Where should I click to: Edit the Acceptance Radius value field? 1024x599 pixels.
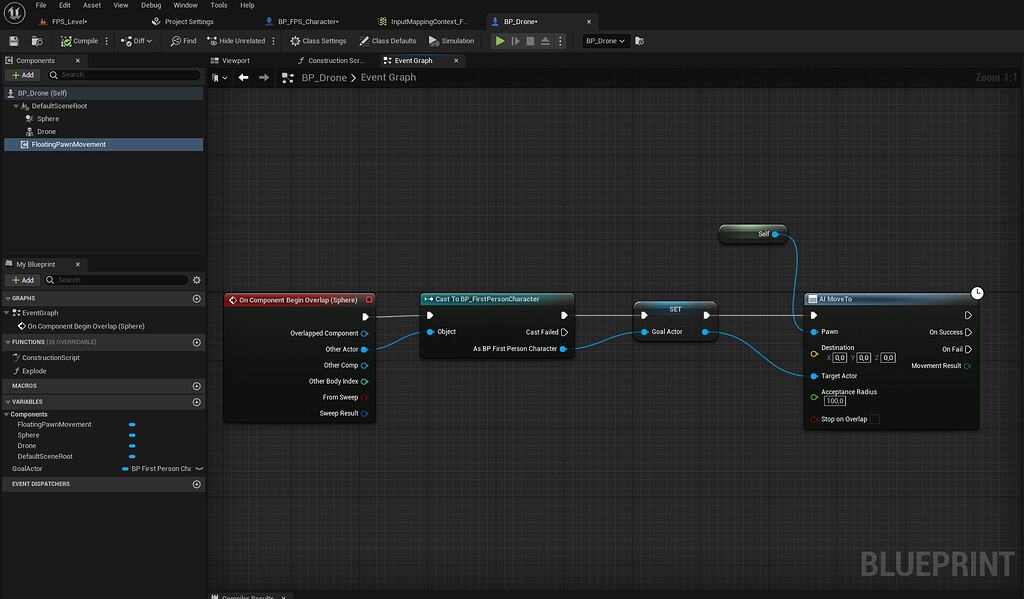(833, 400)
